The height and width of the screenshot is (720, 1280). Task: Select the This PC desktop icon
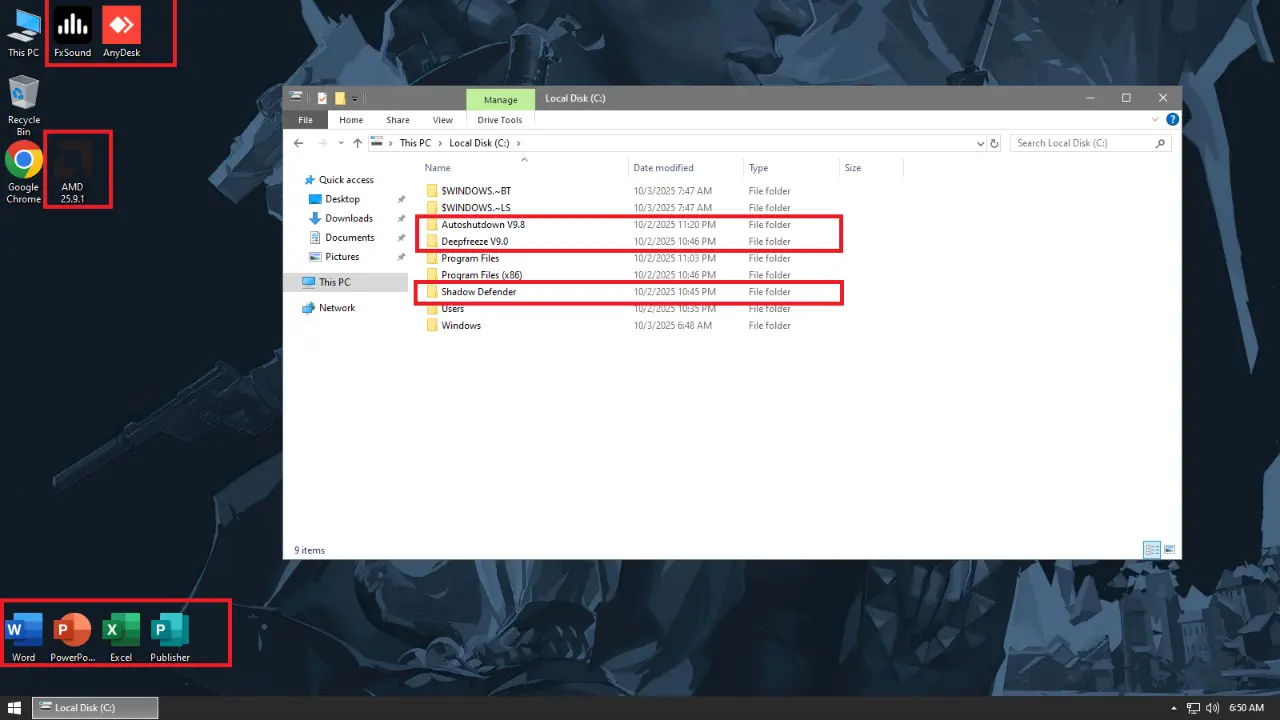pyautogui.click(x=23, y=32)
